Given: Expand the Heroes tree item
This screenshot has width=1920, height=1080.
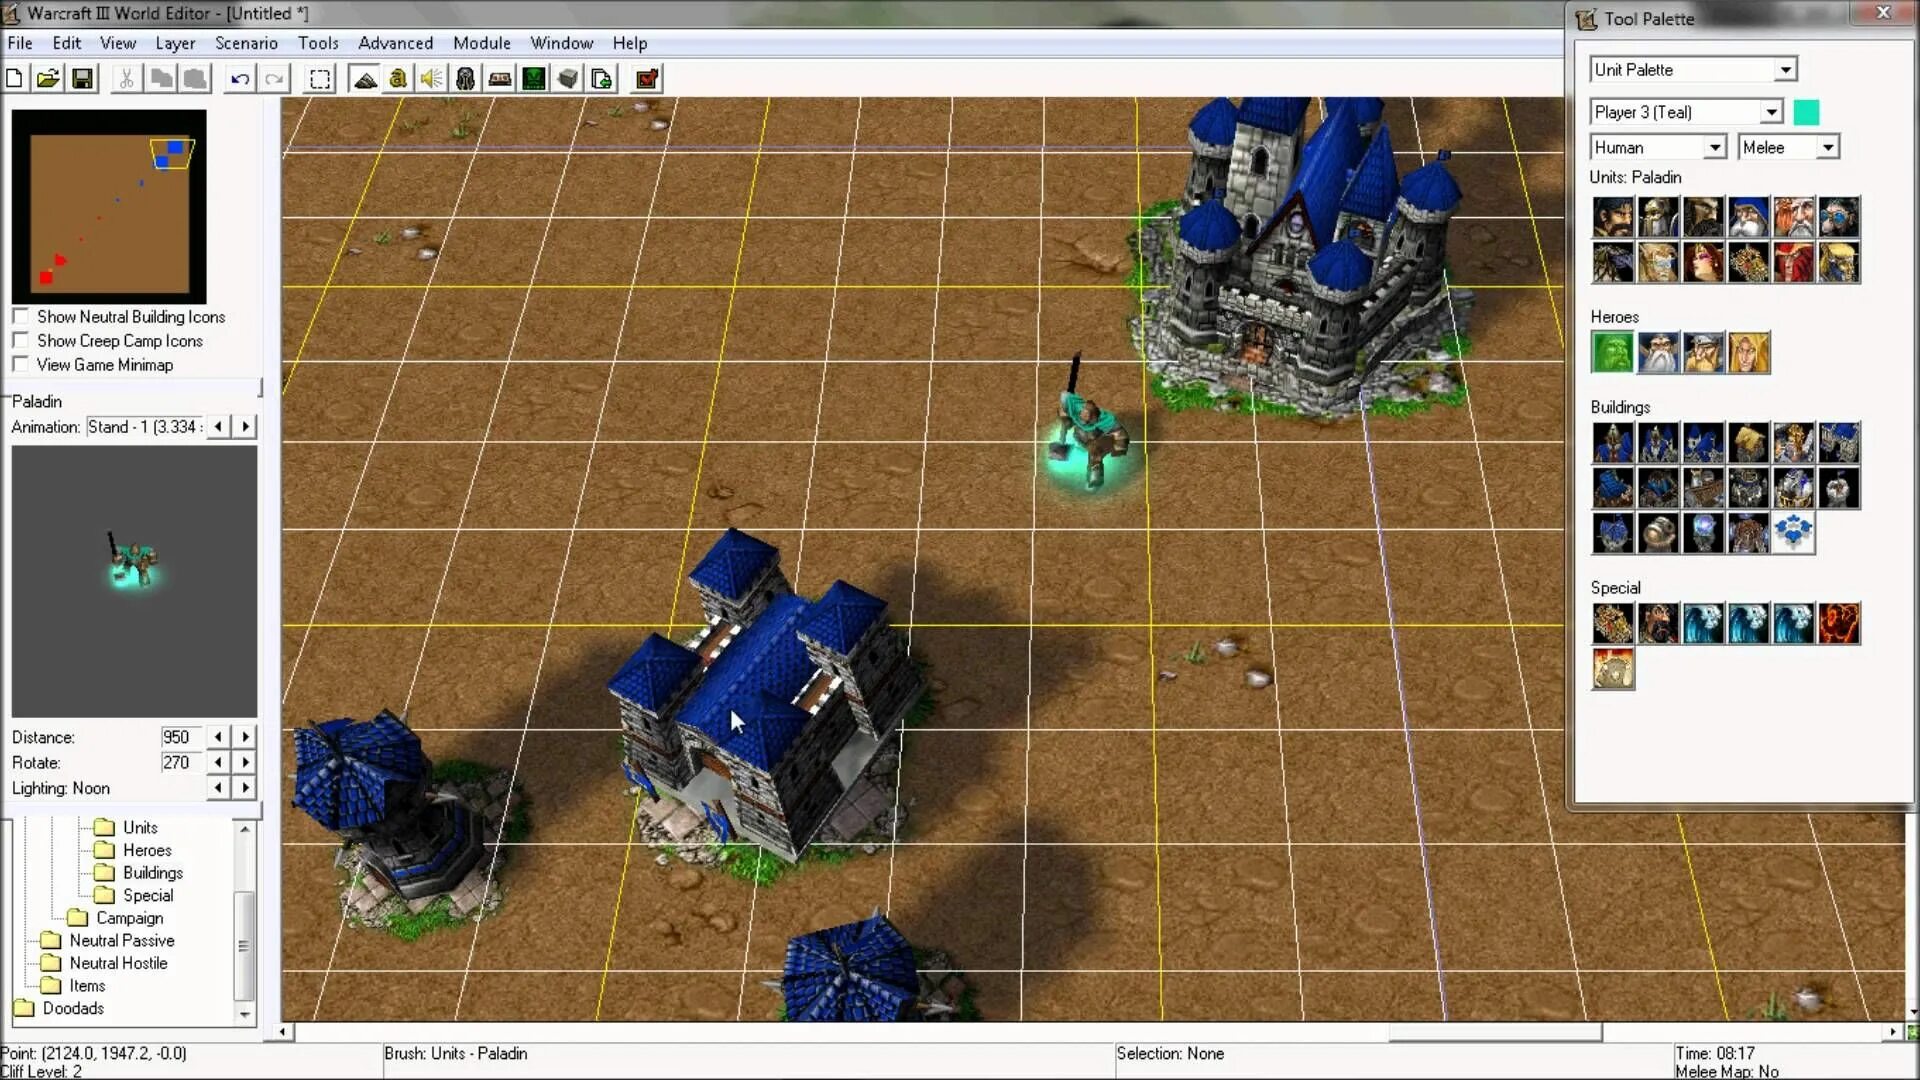Looking at the screenshot, I should point(146,849).
